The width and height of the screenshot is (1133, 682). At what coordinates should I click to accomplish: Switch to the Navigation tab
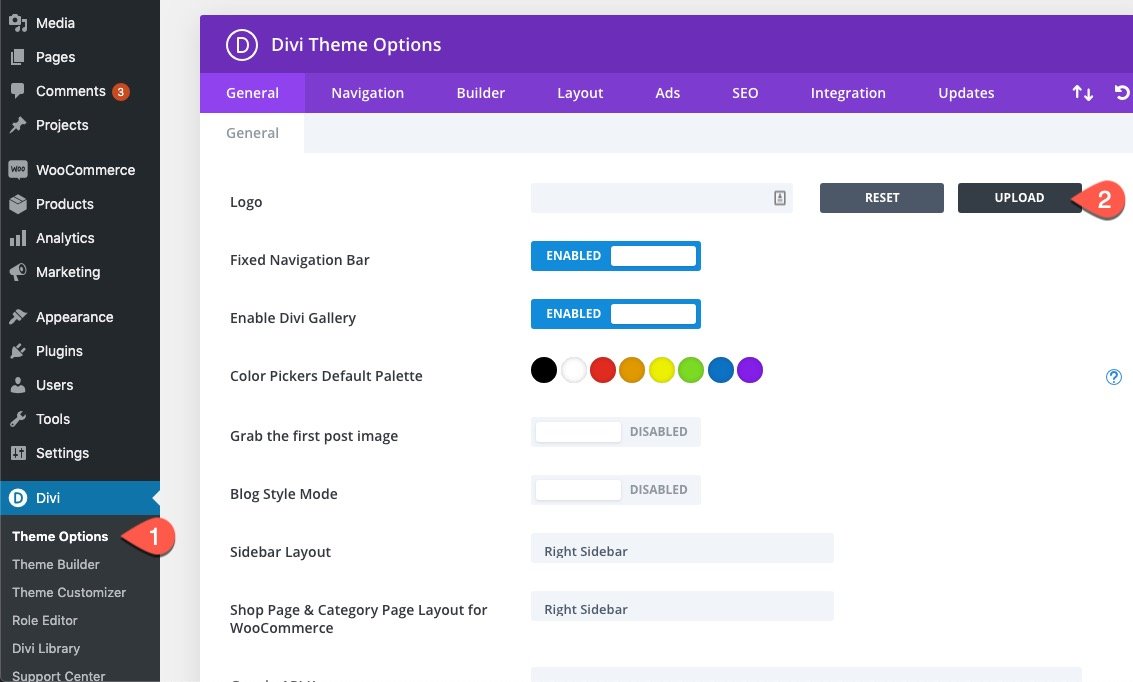click(367, 92)
